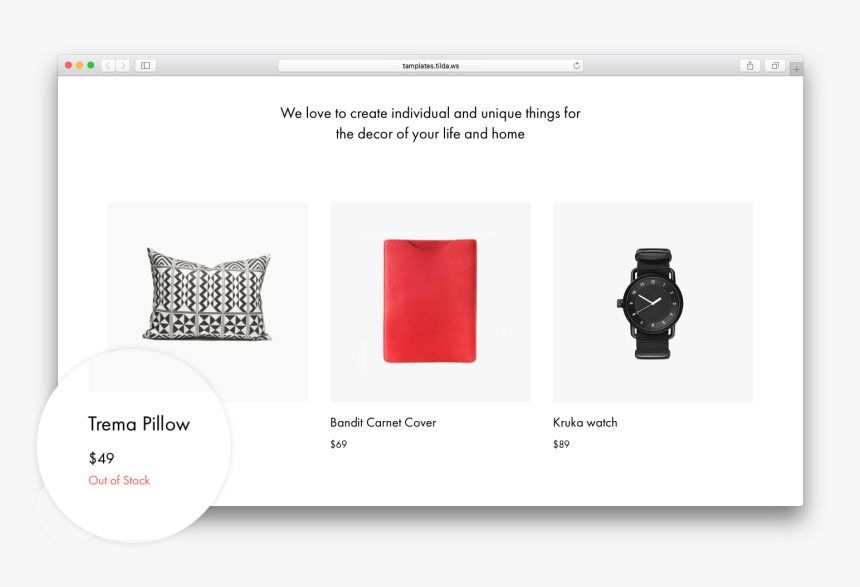This screenshot has height=587, width=860.
Task: Click the address bar showing templates.tilda.ws
Action: (x=431, y=65)
